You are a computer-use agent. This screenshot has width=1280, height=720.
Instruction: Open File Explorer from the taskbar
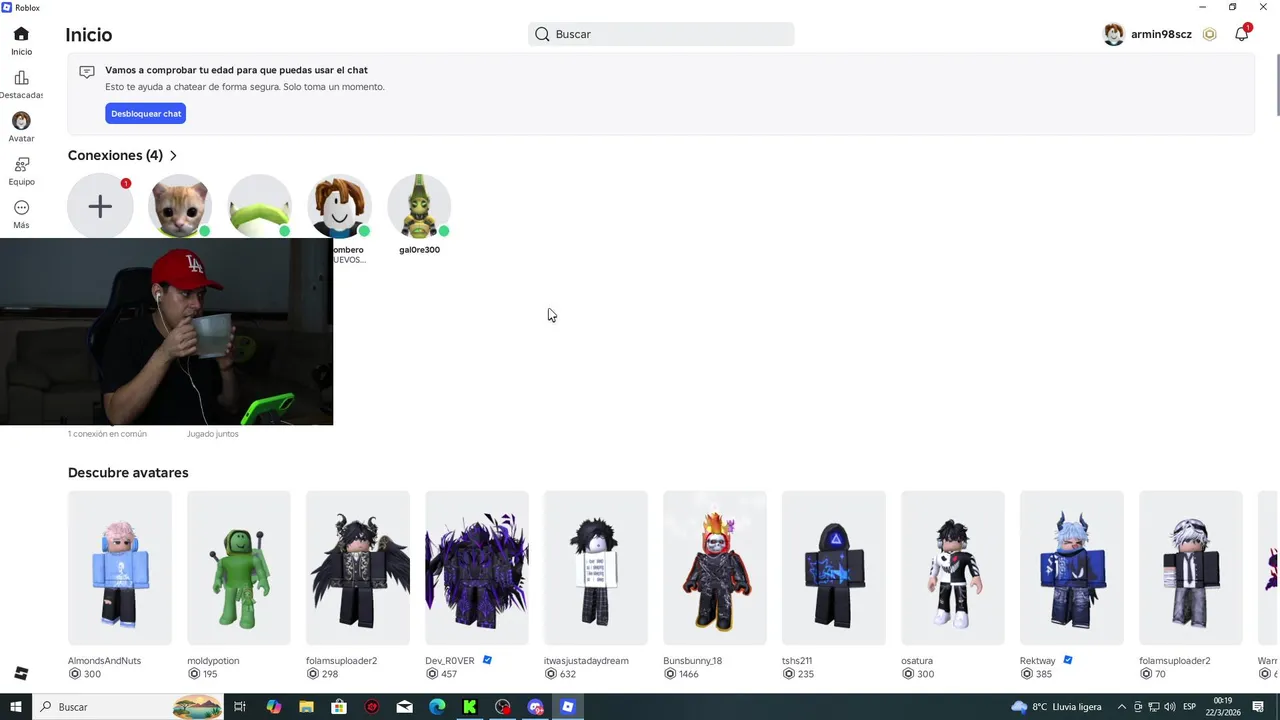click(x=306, y=707)
